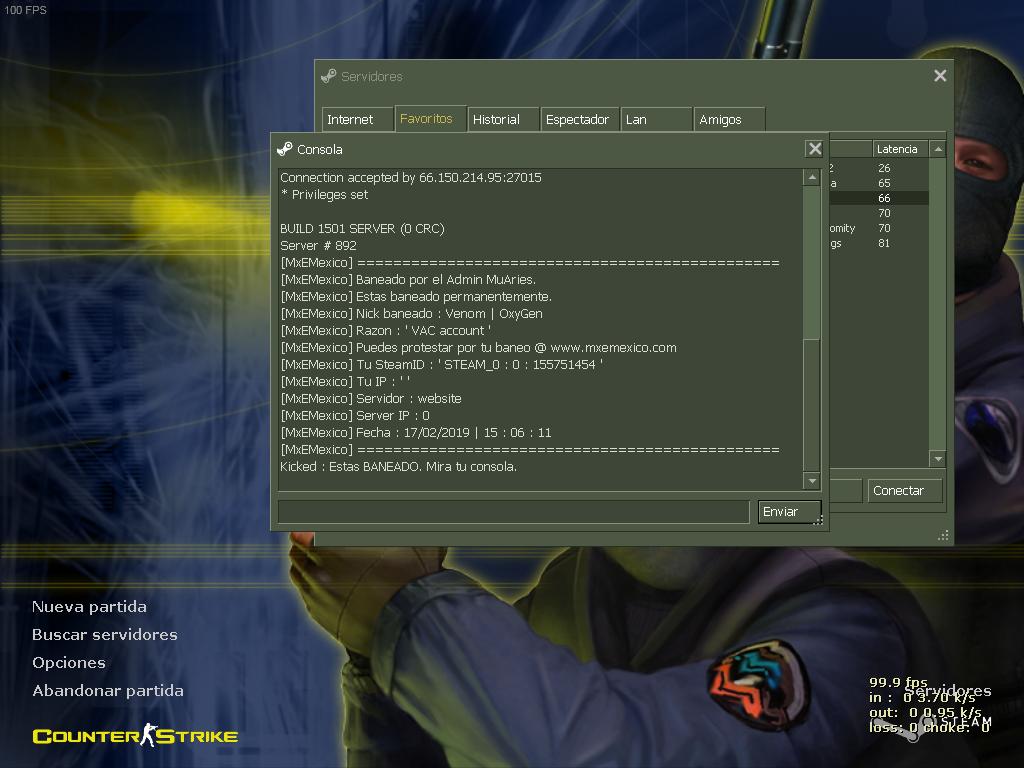Screen dimensions: 1024x768
Task: Select server row with latency 81
Action: tap(878, 243)
